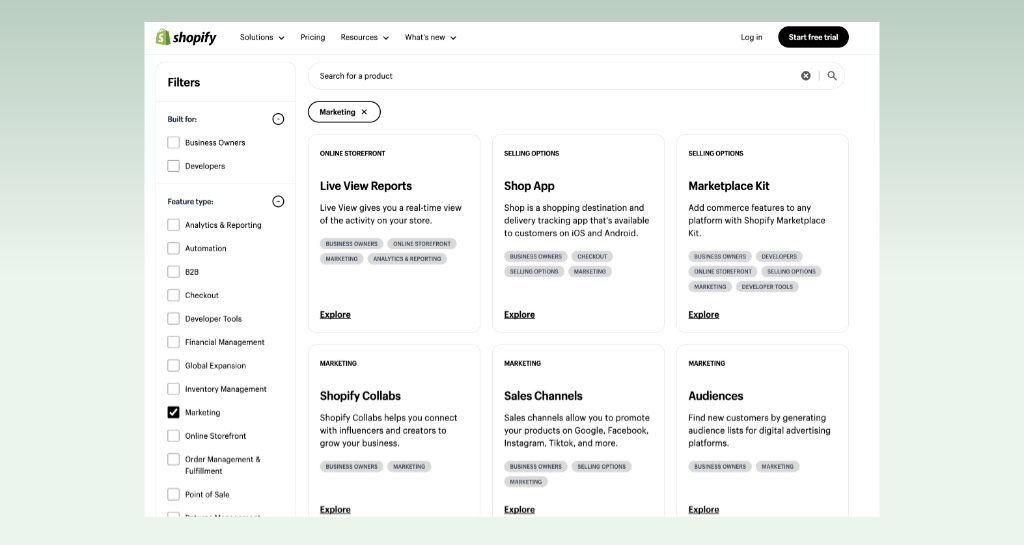Screen dimensions: 1024x545
Task: Explore Shopify Collabs
Action: (x=335, y=509)
